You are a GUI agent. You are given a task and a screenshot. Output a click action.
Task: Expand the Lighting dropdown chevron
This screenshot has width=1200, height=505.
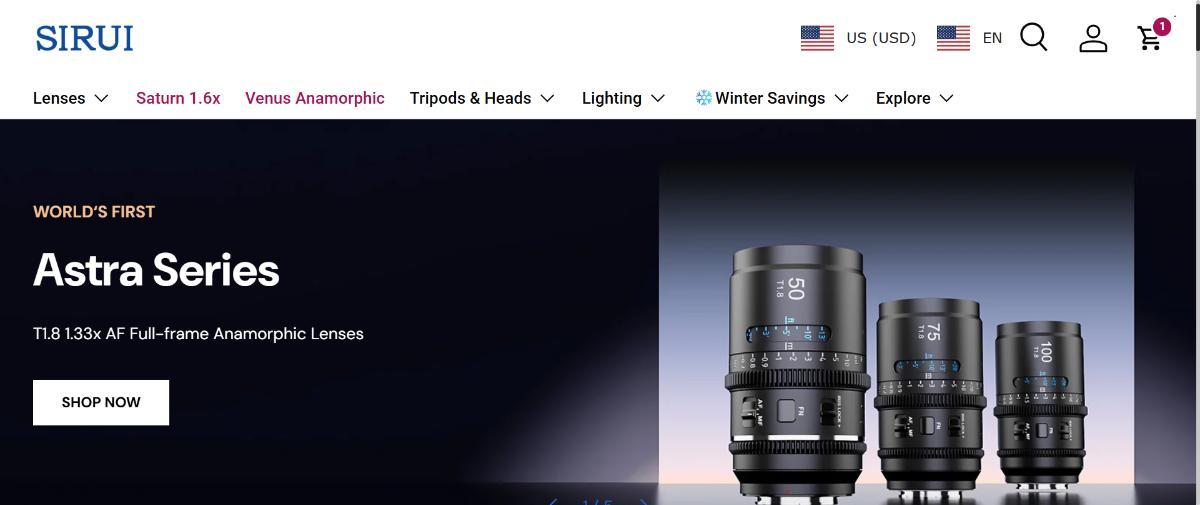[x=657, y=98]
